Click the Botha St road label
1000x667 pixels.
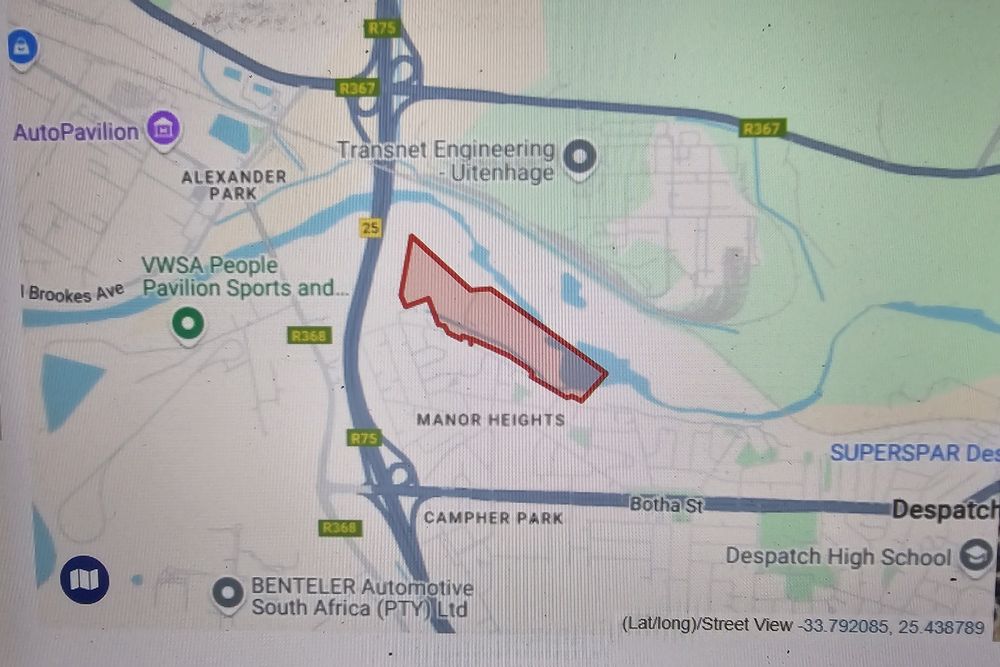pyautogui.click(x=666, y=505)
